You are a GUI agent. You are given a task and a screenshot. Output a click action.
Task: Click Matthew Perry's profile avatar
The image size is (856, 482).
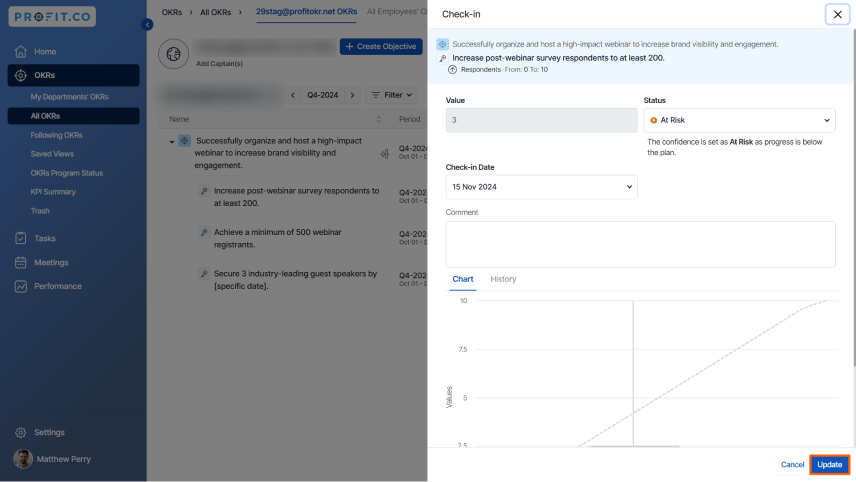23,459
